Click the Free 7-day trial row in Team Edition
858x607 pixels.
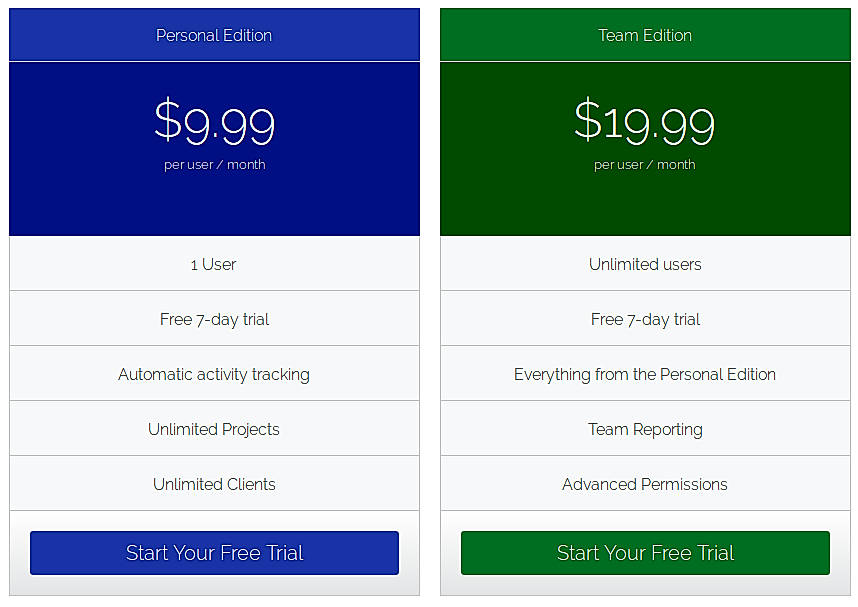point(645,319)
